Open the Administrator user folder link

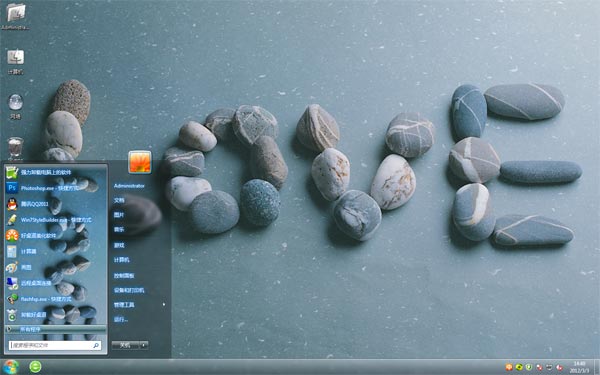click(x=129, y=186)
